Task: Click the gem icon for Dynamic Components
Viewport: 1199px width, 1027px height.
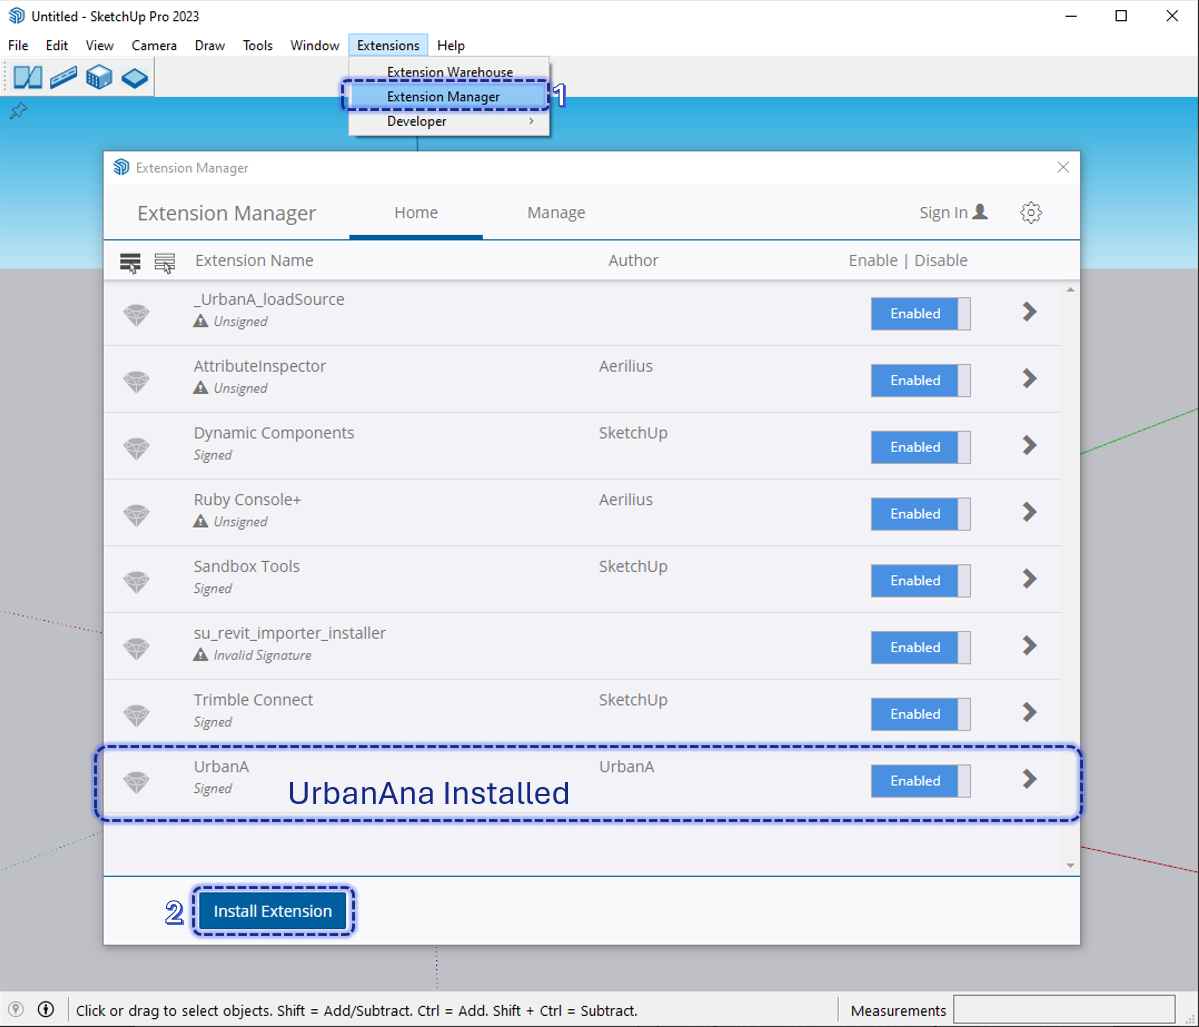Action: pos(137,447)
